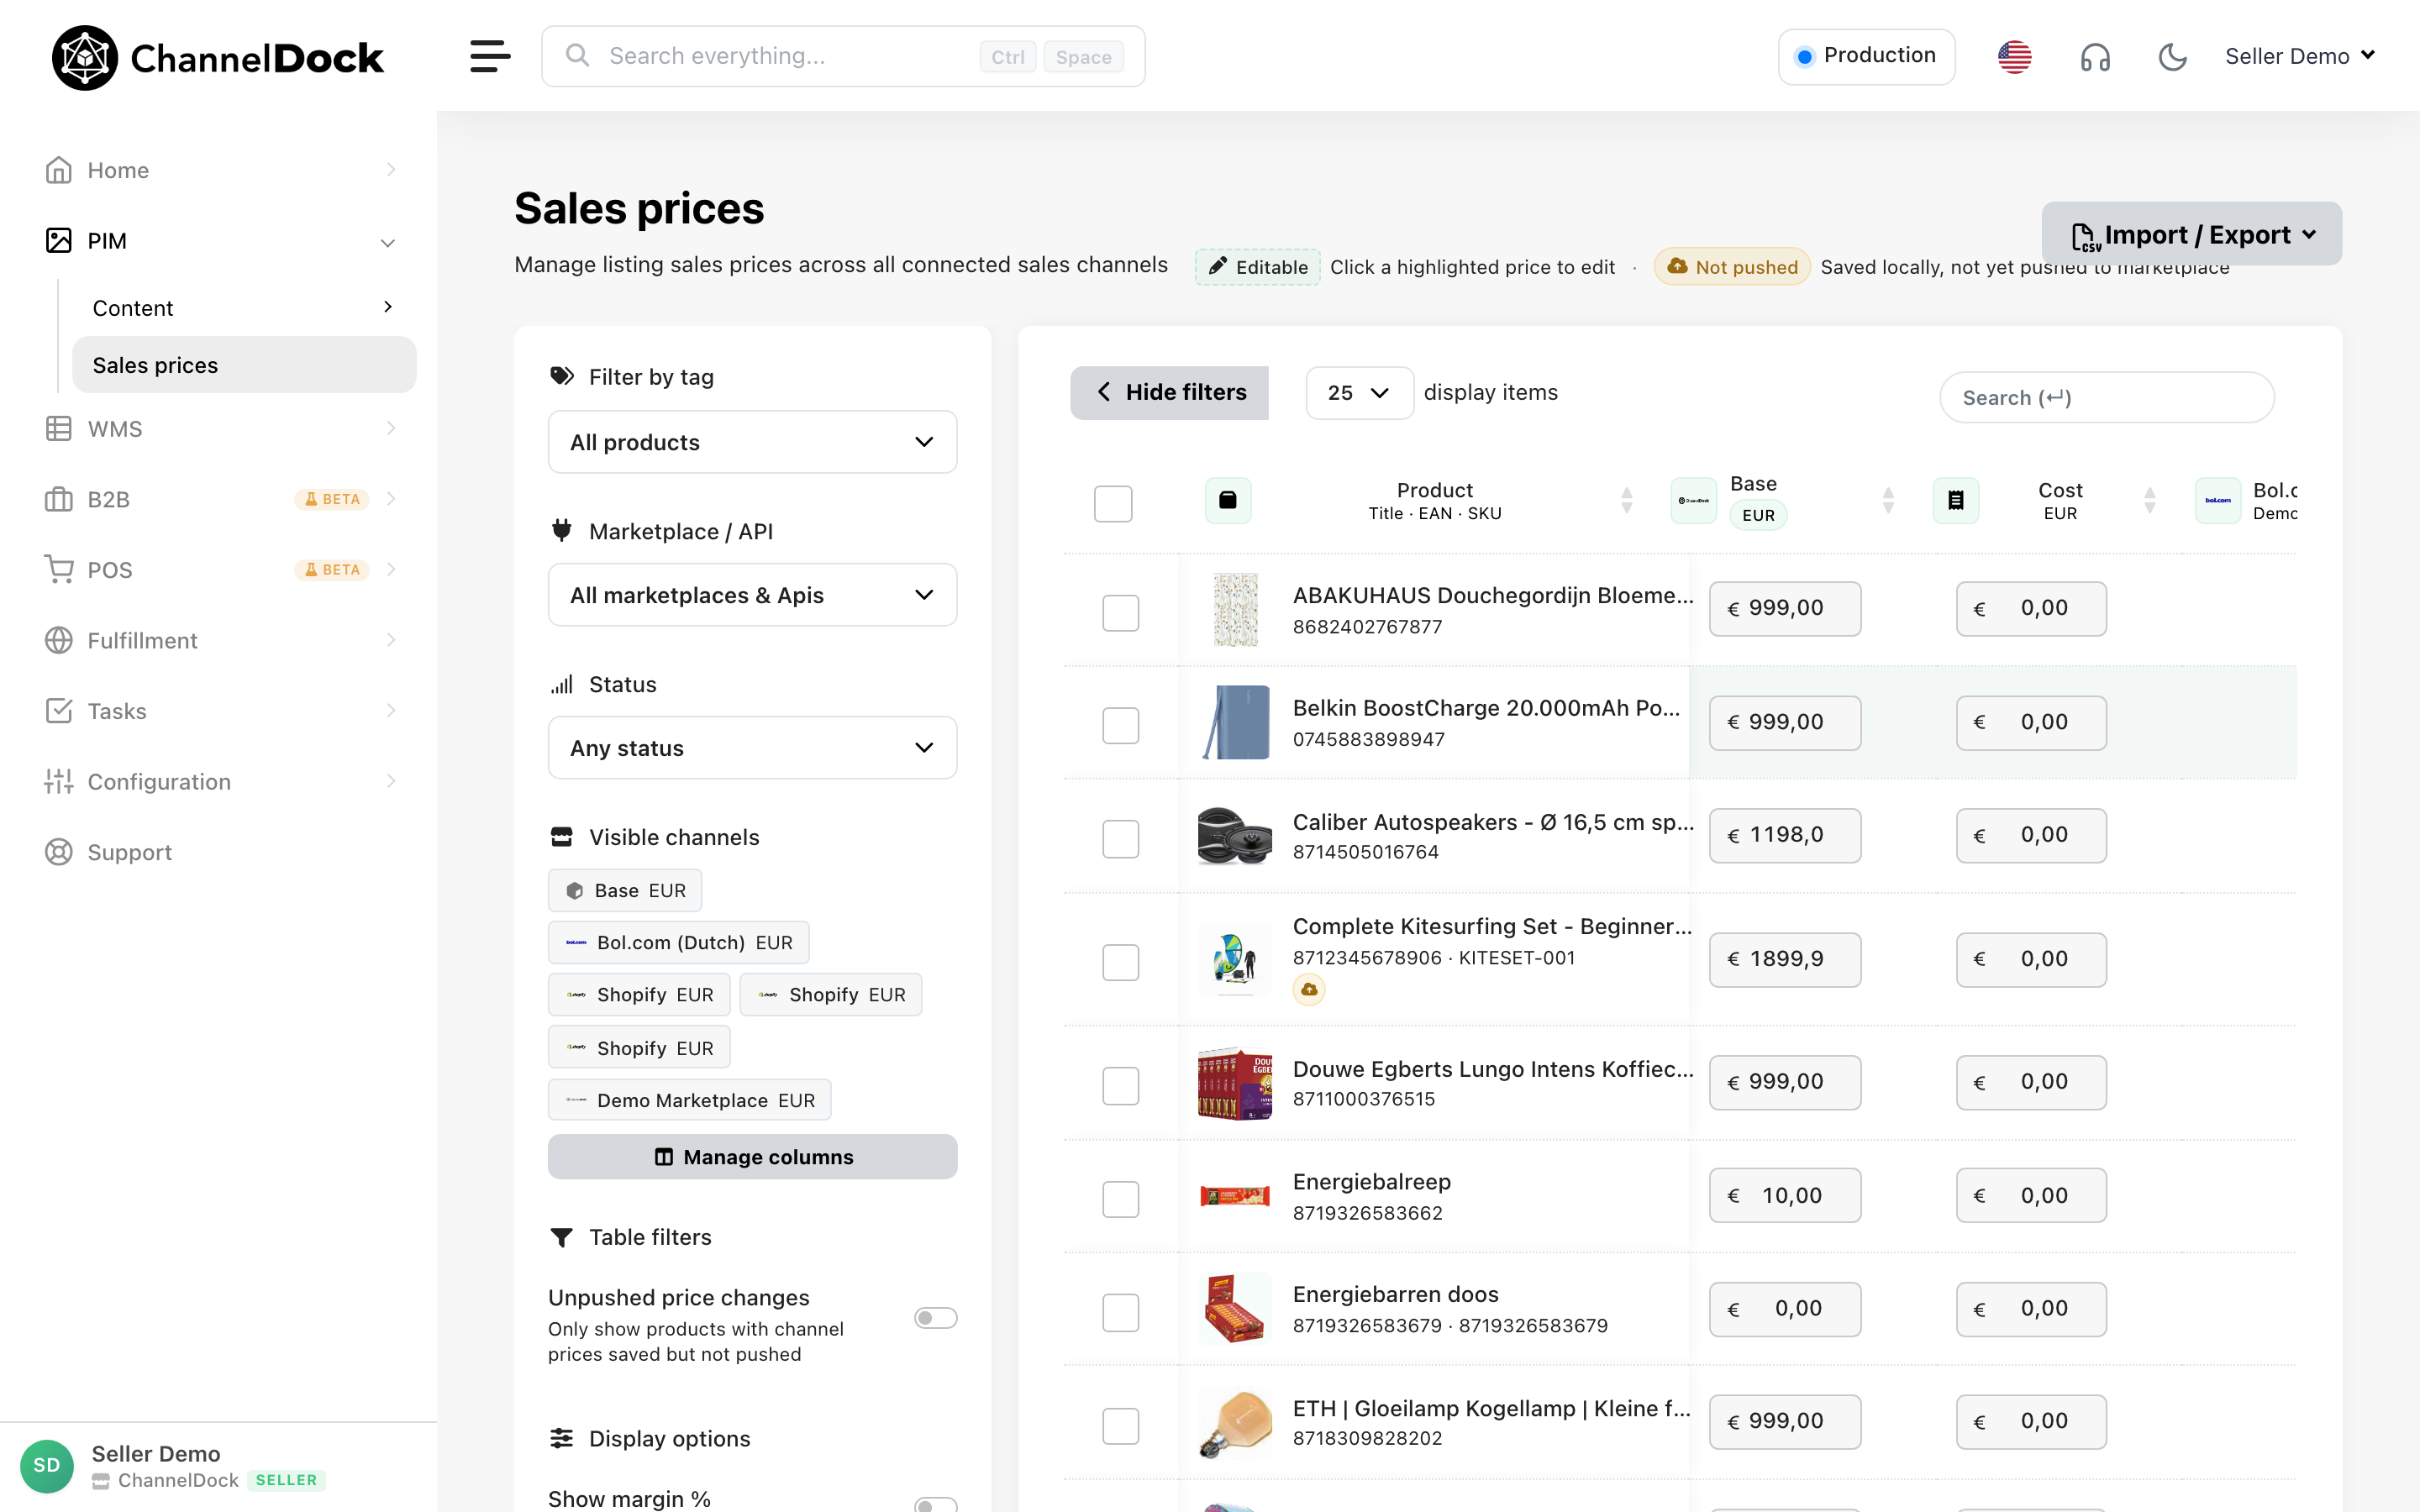Toggle Demo Marketplace EUR channel chip
This screenshot has height=1512, width=2420.
[689, 1100]
